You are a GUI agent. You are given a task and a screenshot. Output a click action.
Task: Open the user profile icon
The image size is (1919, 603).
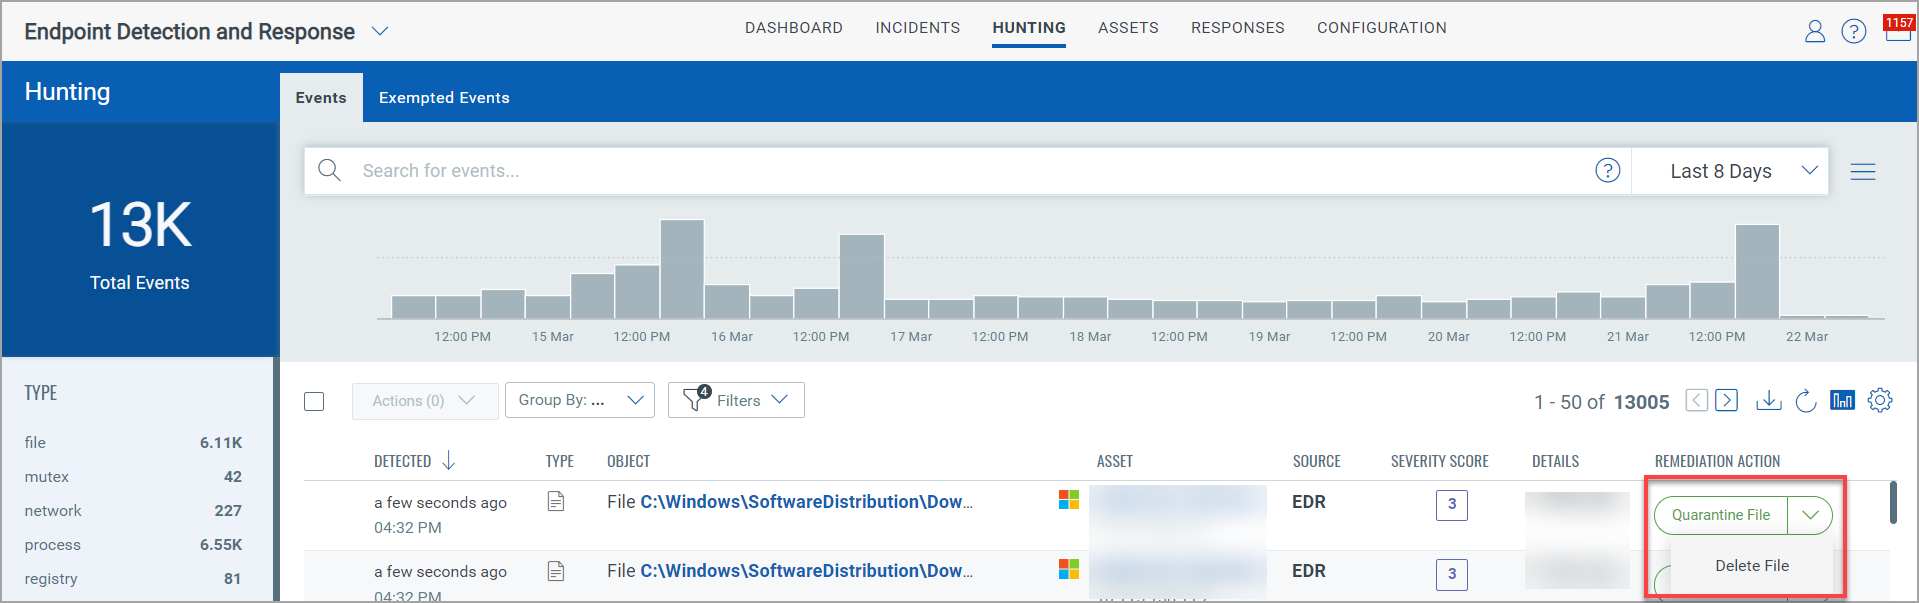coord(1814,32)
